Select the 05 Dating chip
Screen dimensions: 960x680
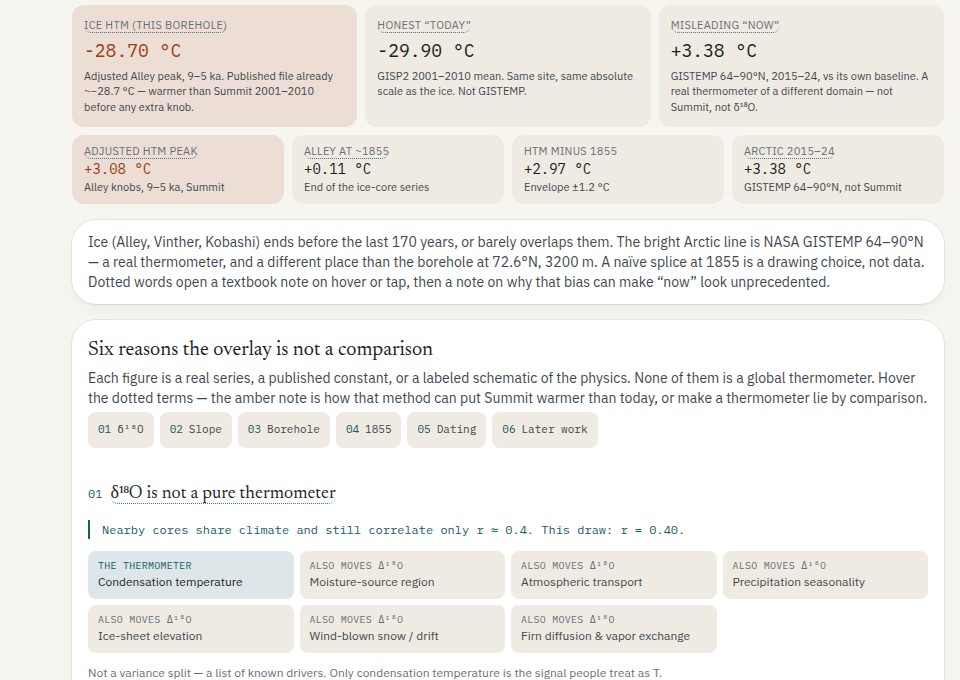pos(446,430)
